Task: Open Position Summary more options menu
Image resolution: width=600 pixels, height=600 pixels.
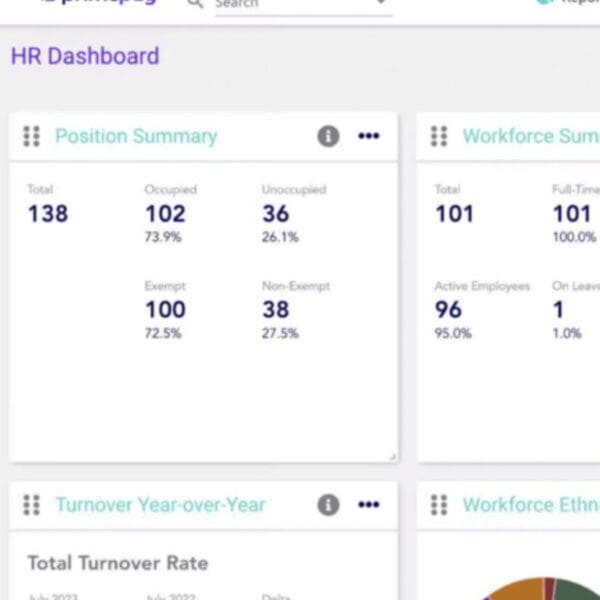Action: 369,136
